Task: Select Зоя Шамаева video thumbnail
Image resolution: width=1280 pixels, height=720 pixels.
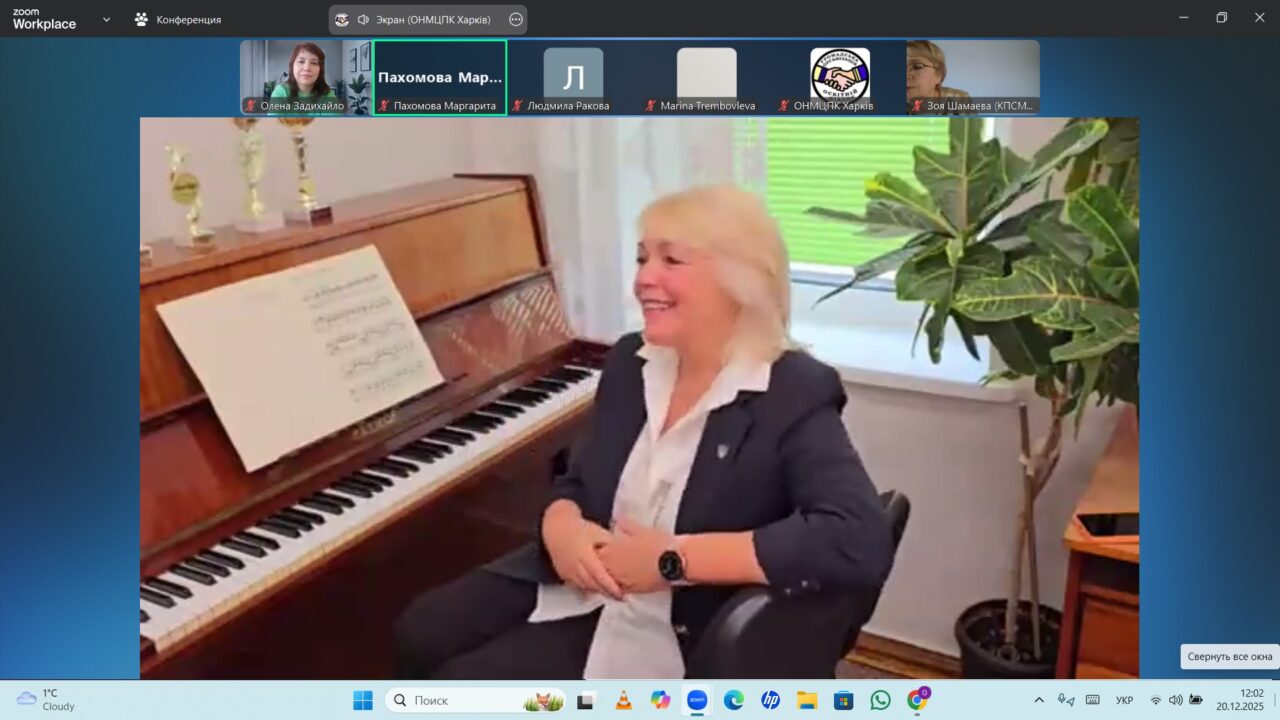Action: click(973, 77)
